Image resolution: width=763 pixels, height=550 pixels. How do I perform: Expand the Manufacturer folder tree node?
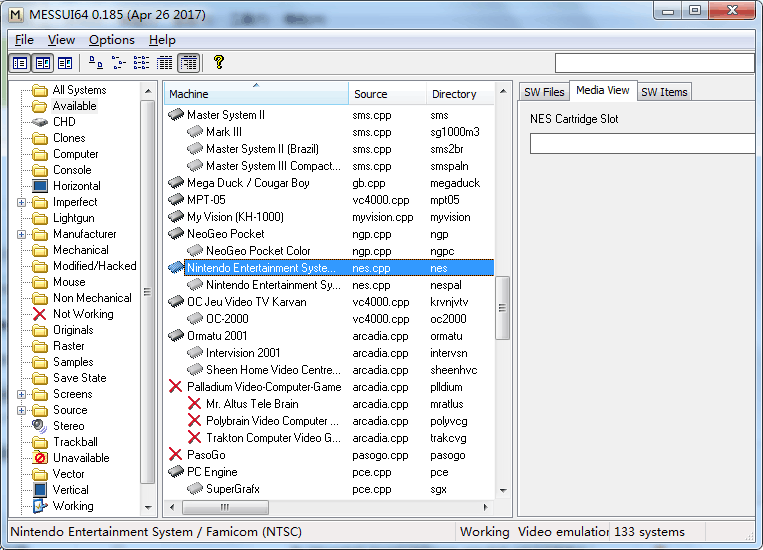(x=22, y=234)
